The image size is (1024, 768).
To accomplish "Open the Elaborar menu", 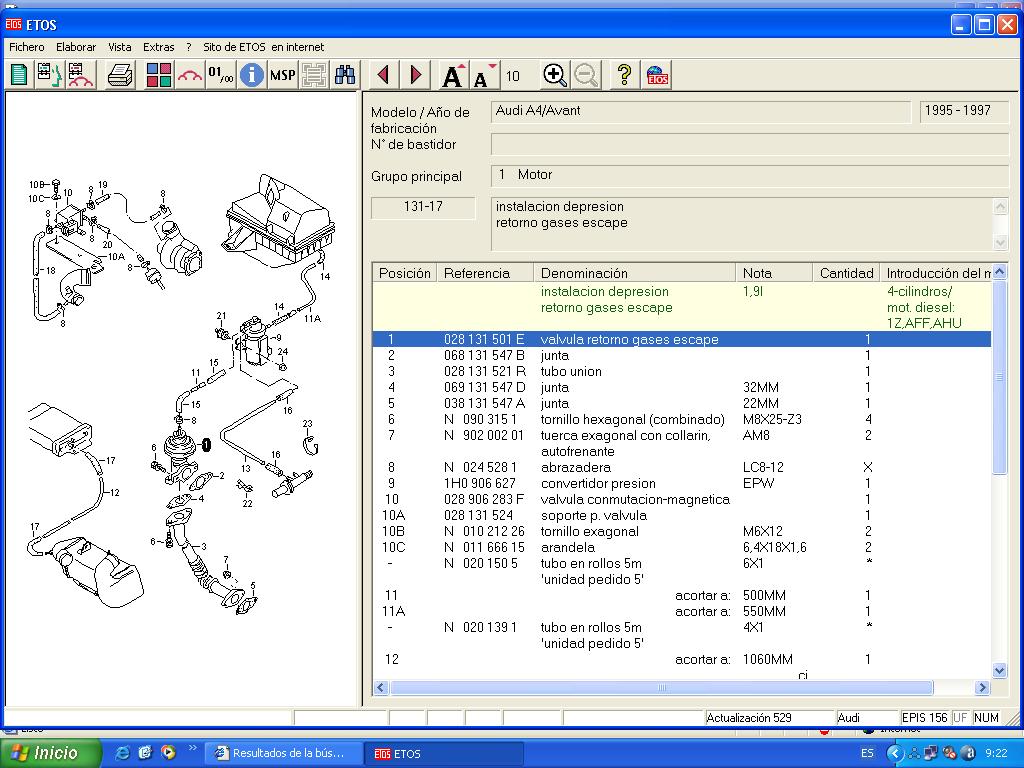I will tap(76, 47).
